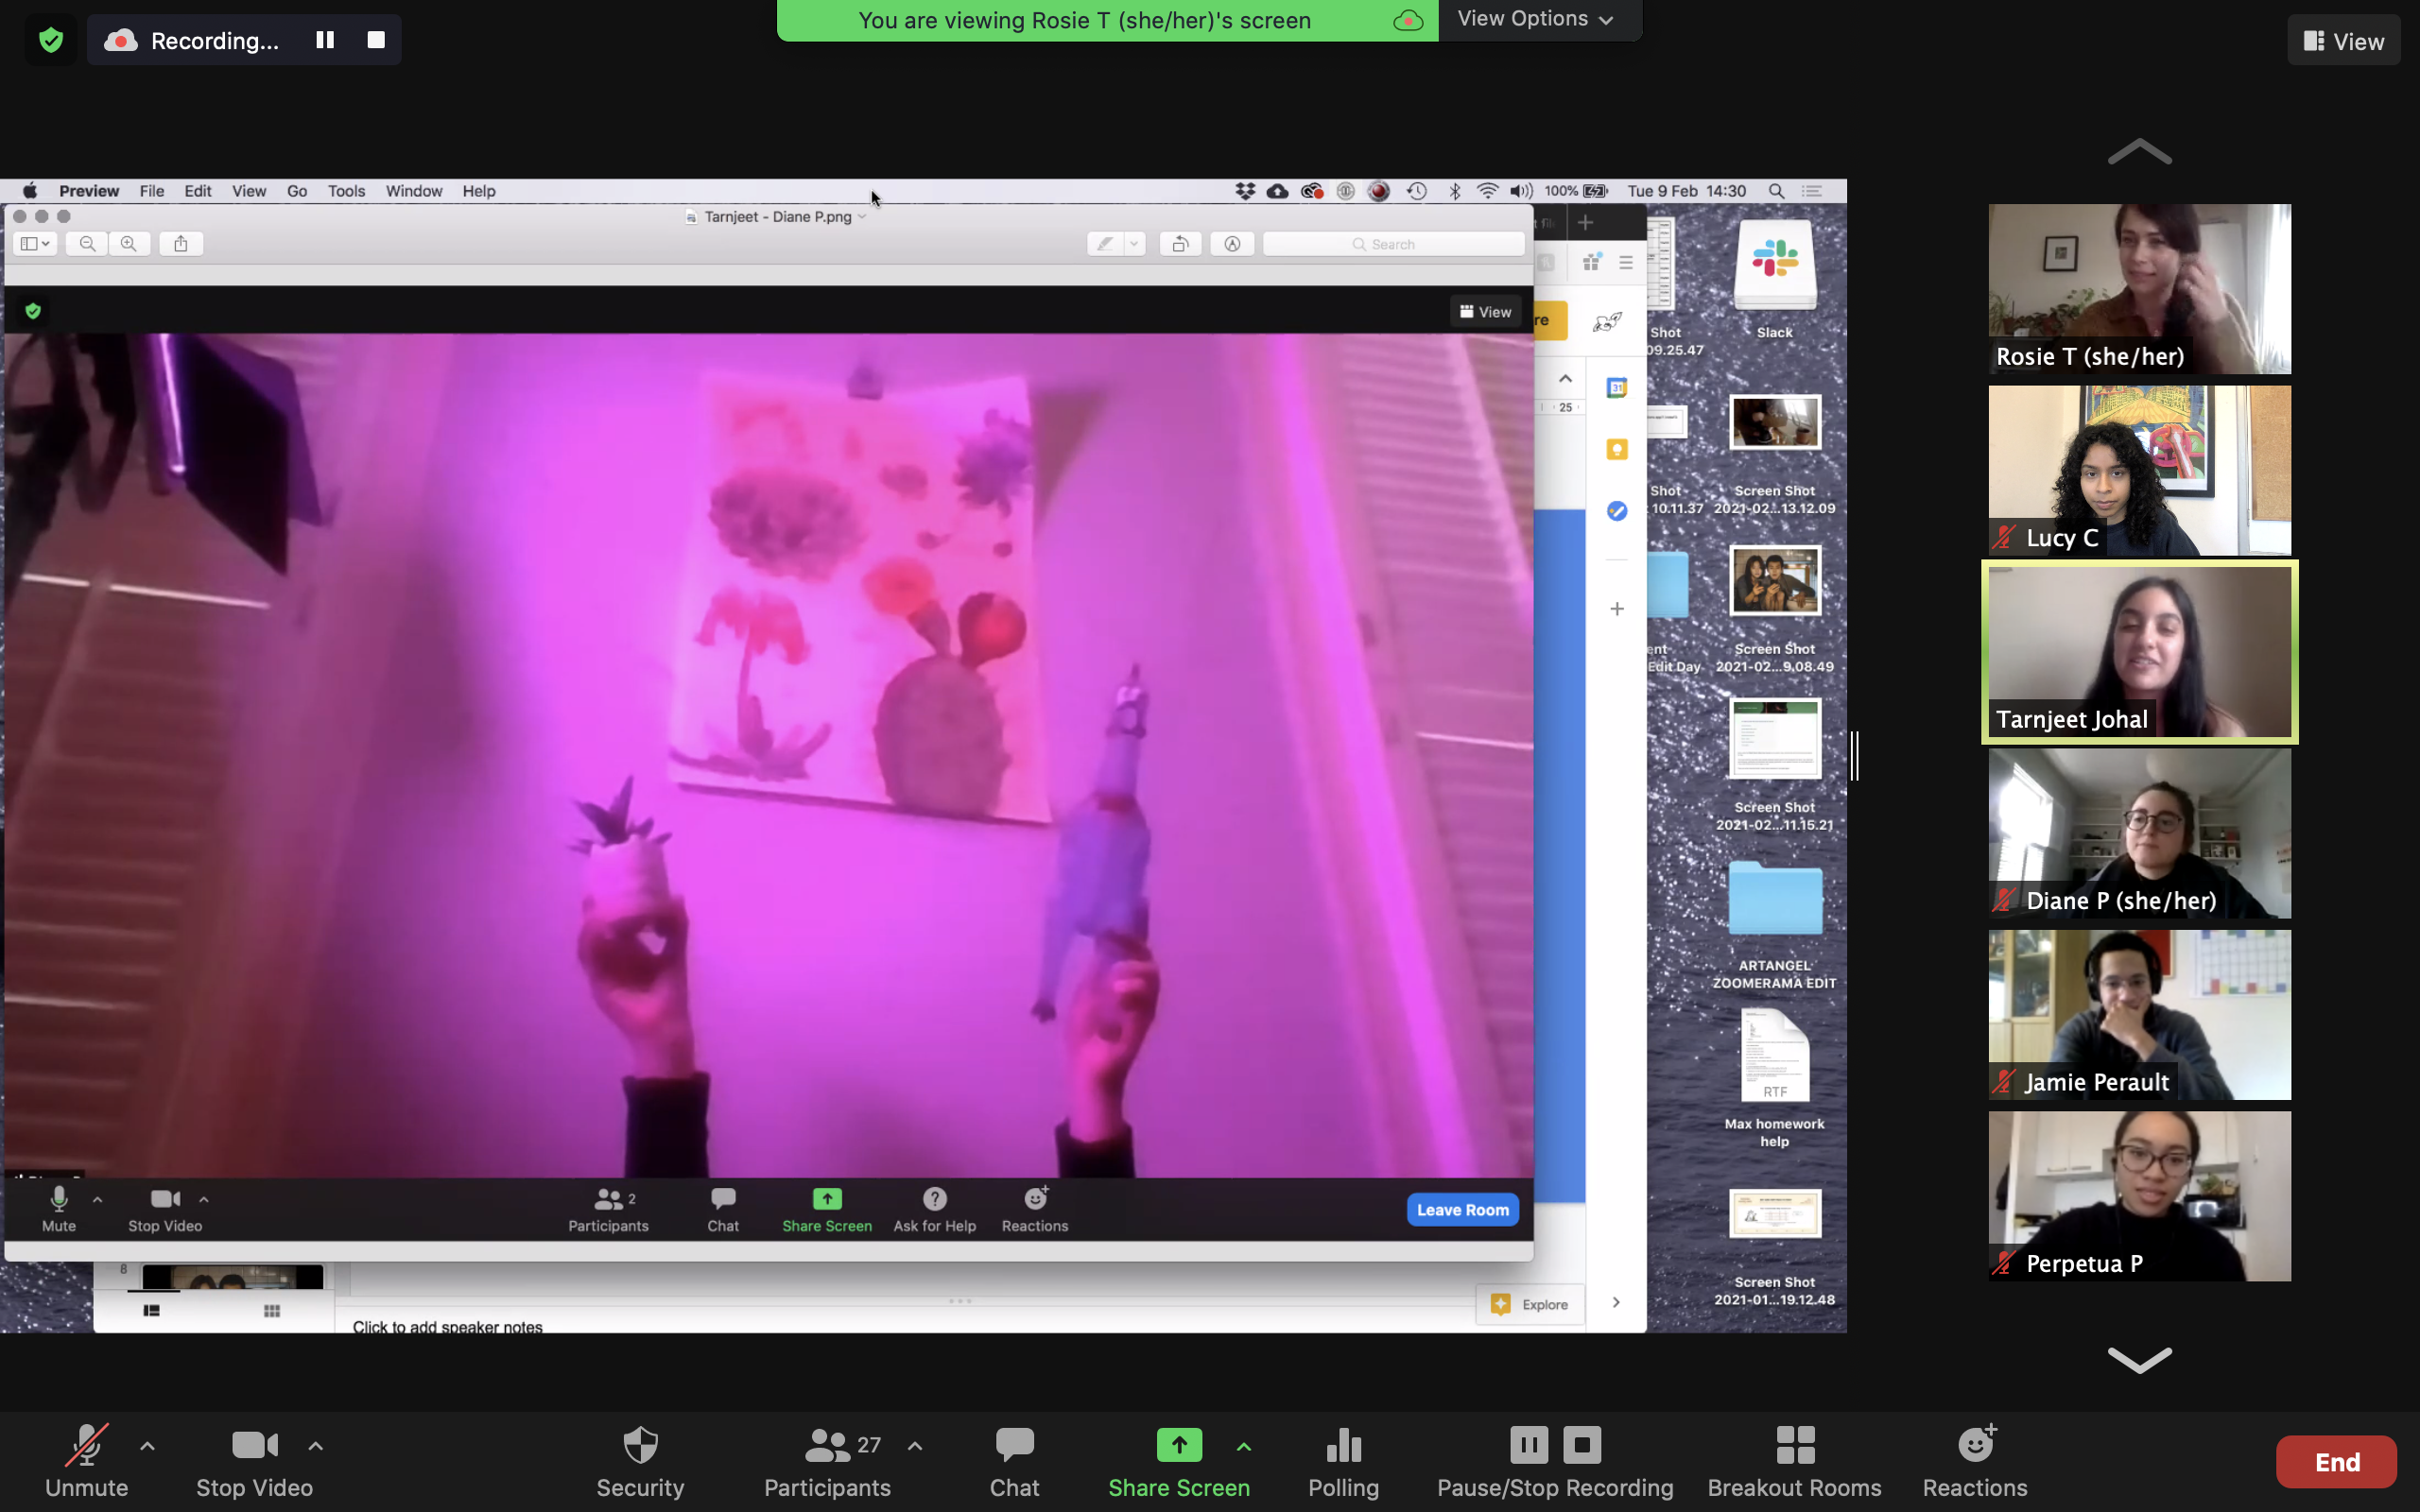Click the red End meeting button
The image size is (2420, 1512).
click(2335, 1462)
